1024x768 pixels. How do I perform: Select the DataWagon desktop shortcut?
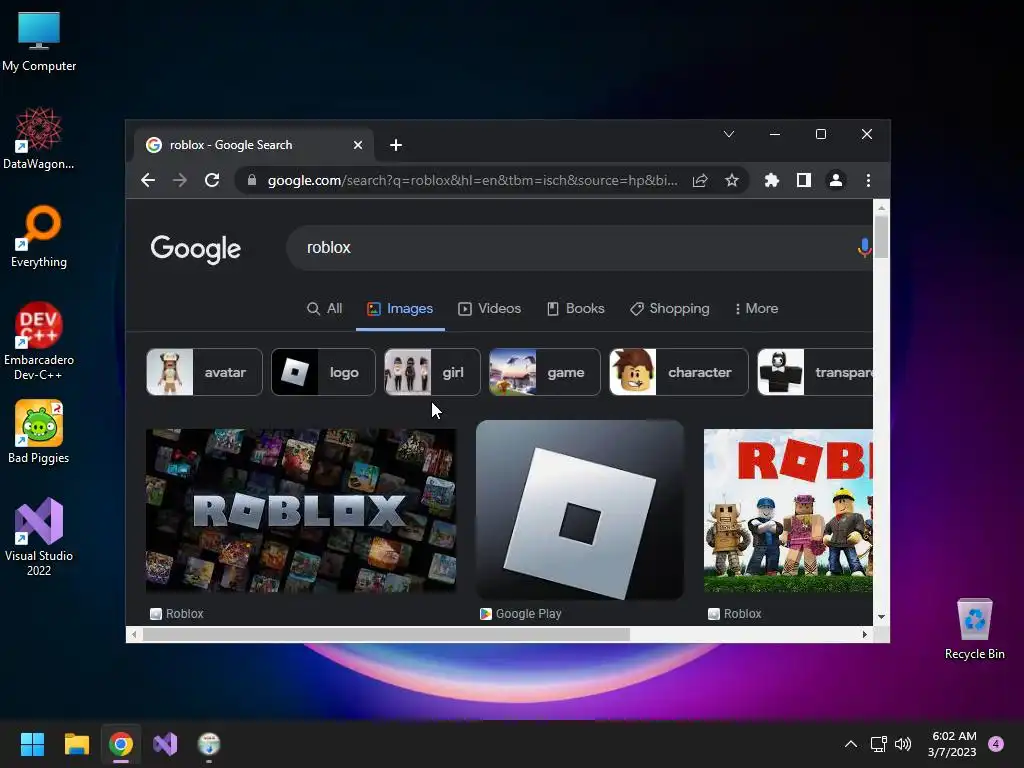click(39, 138)
